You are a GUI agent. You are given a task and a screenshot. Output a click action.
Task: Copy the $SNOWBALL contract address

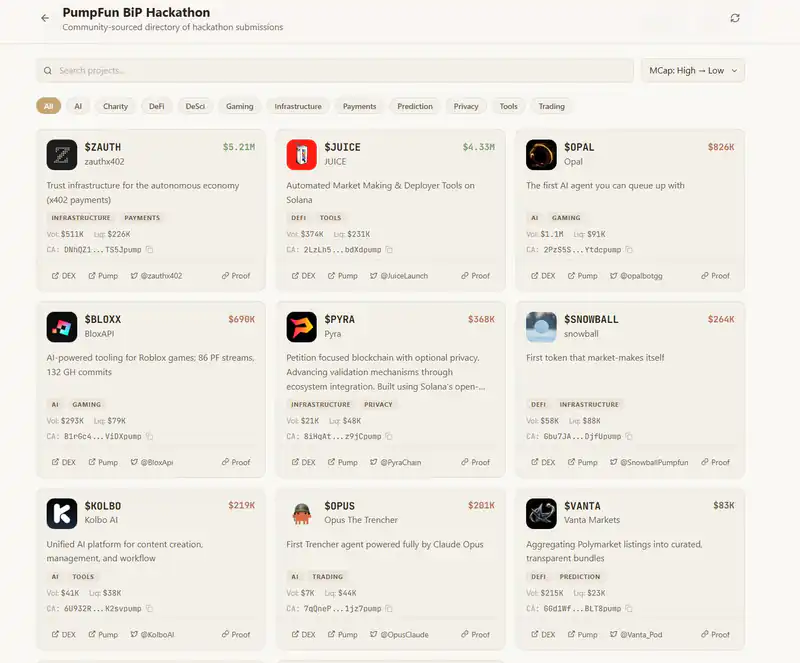click(x=630, y=436)
